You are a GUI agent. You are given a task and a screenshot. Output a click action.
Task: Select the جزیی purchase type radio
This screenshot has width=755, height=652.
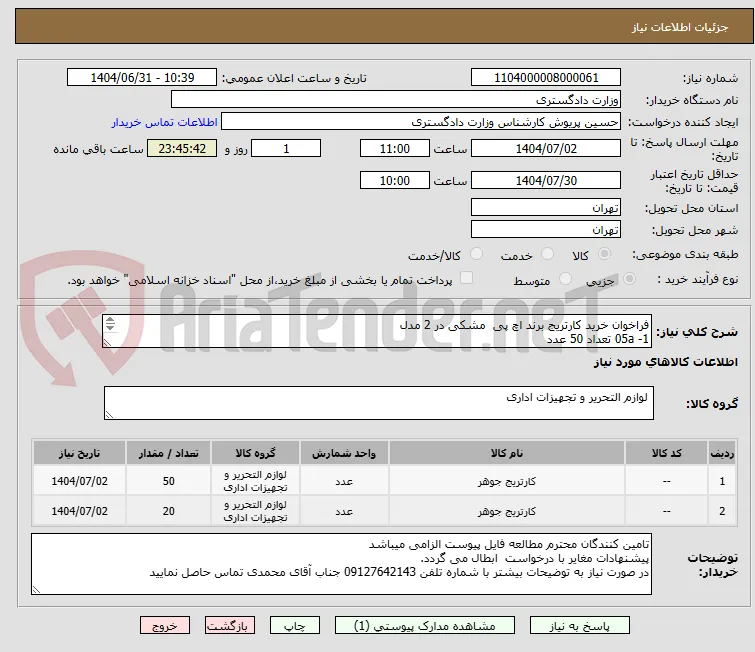629,279
